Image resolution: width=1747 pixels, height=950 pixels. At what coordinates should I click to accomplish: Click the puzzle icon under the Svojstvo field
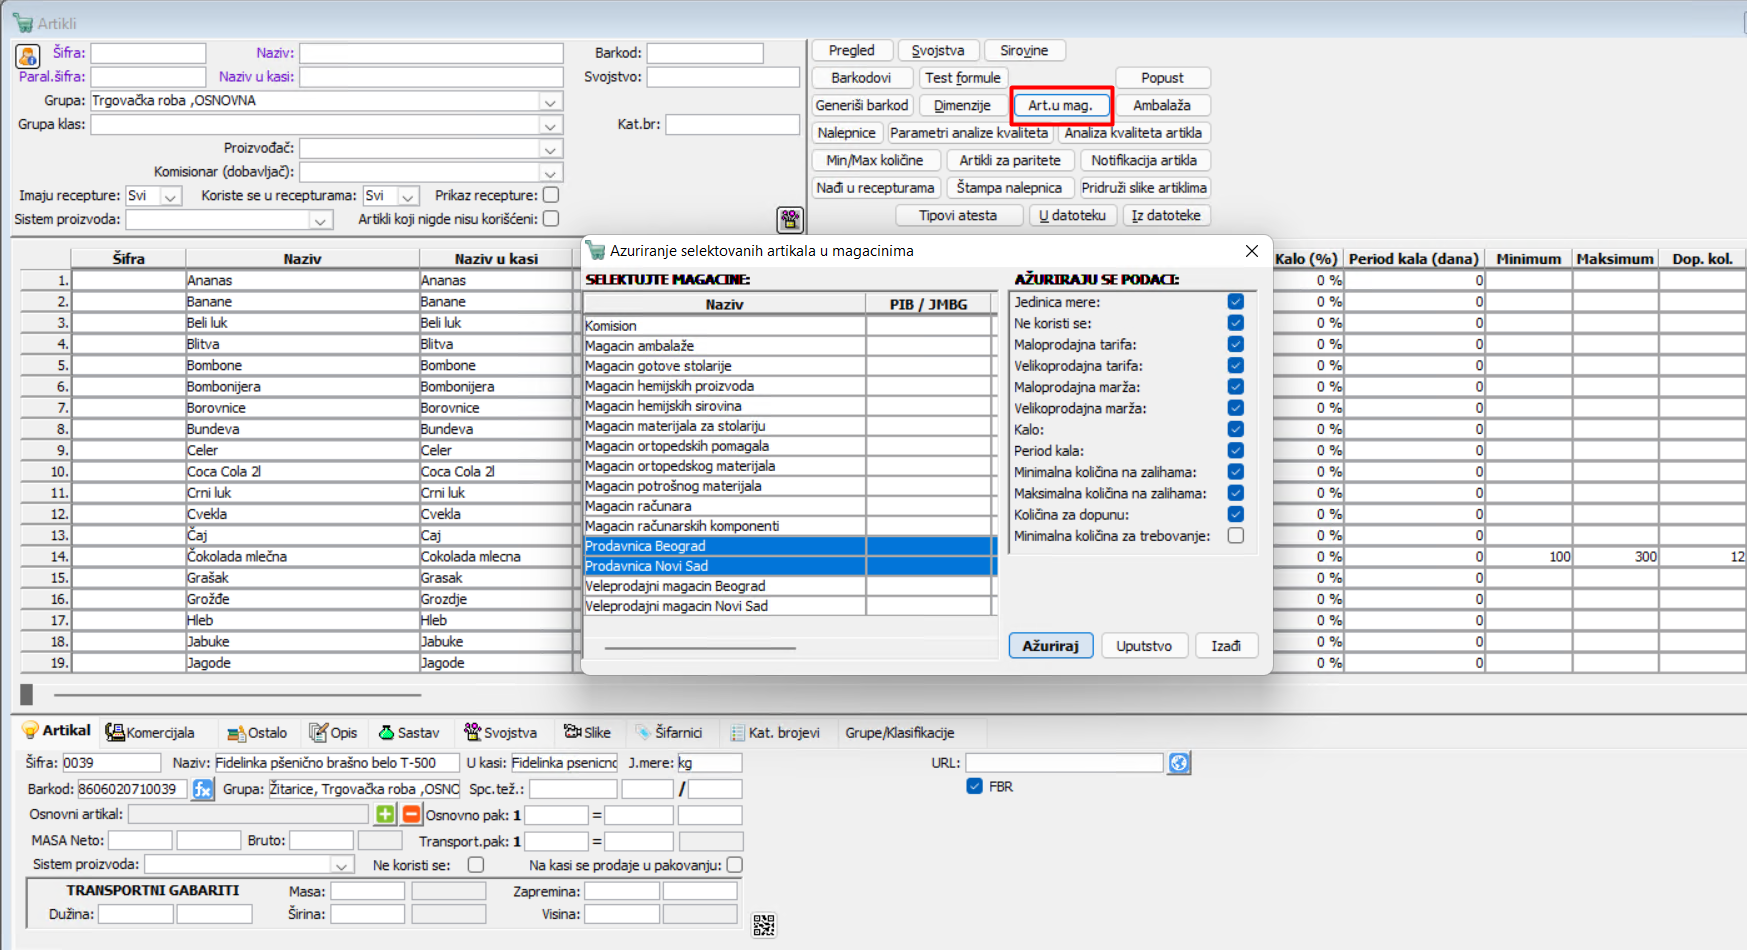coord(790,219)
